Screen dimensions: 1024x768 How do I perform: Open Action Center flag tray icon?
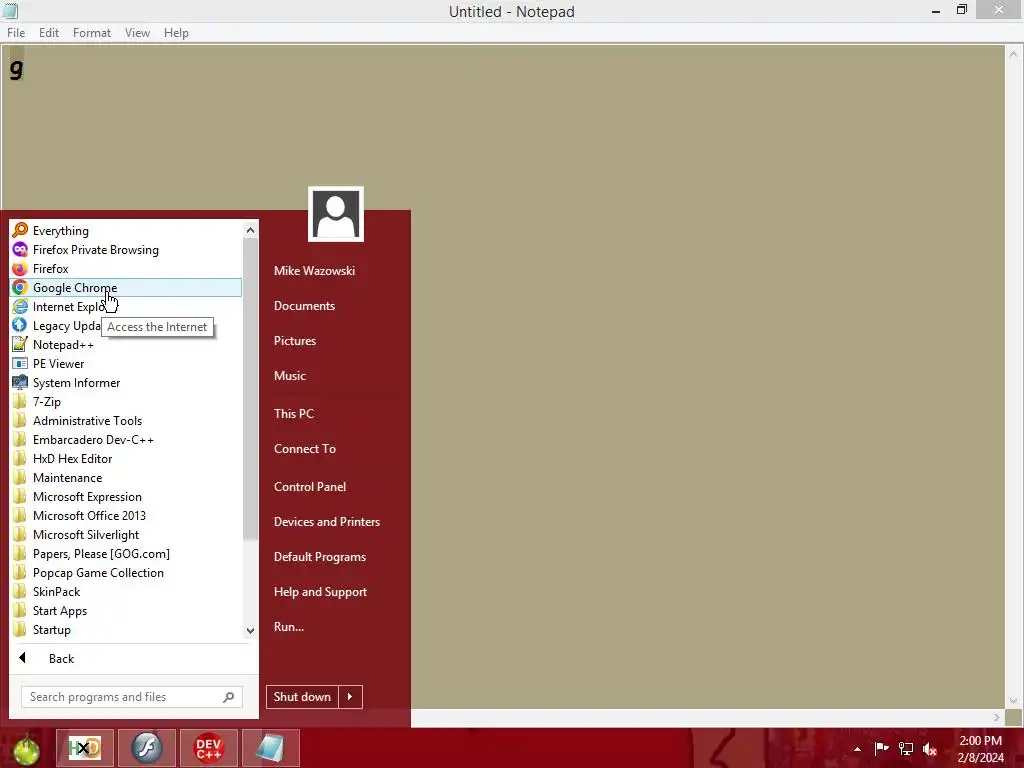tap(881, 748)
